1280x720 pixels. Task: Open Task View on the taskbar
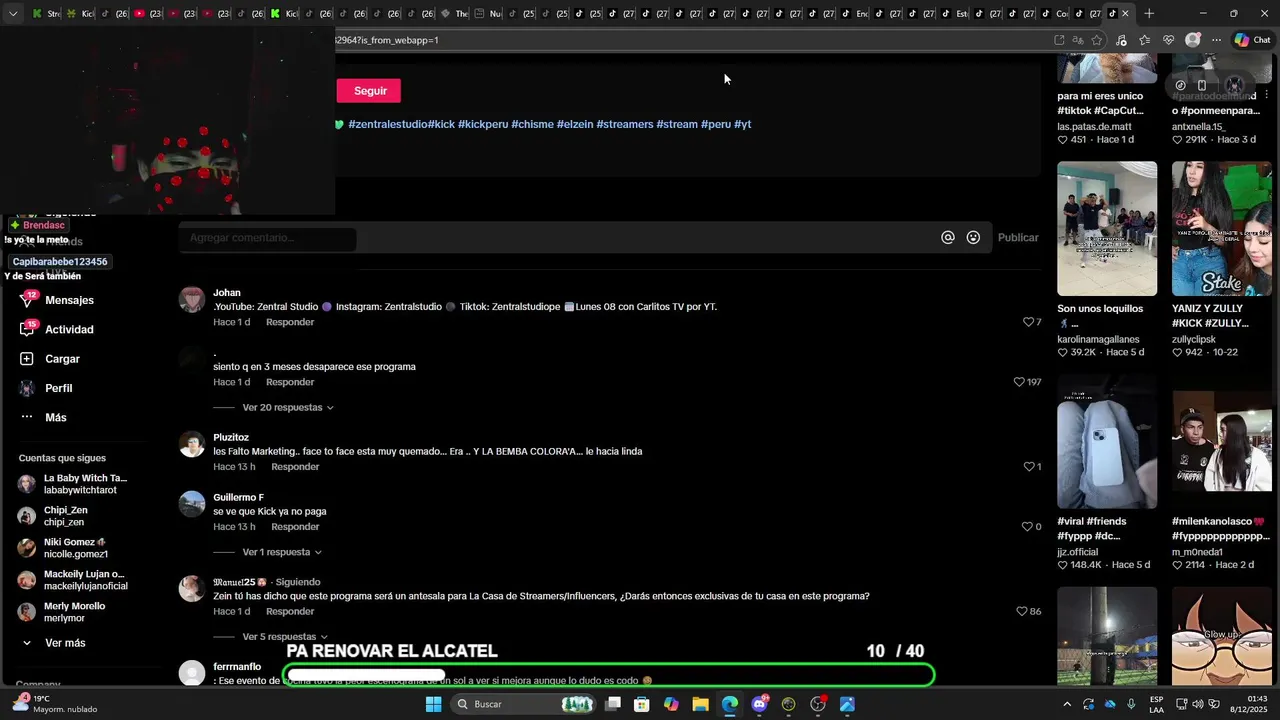click(x=613, y=704)
